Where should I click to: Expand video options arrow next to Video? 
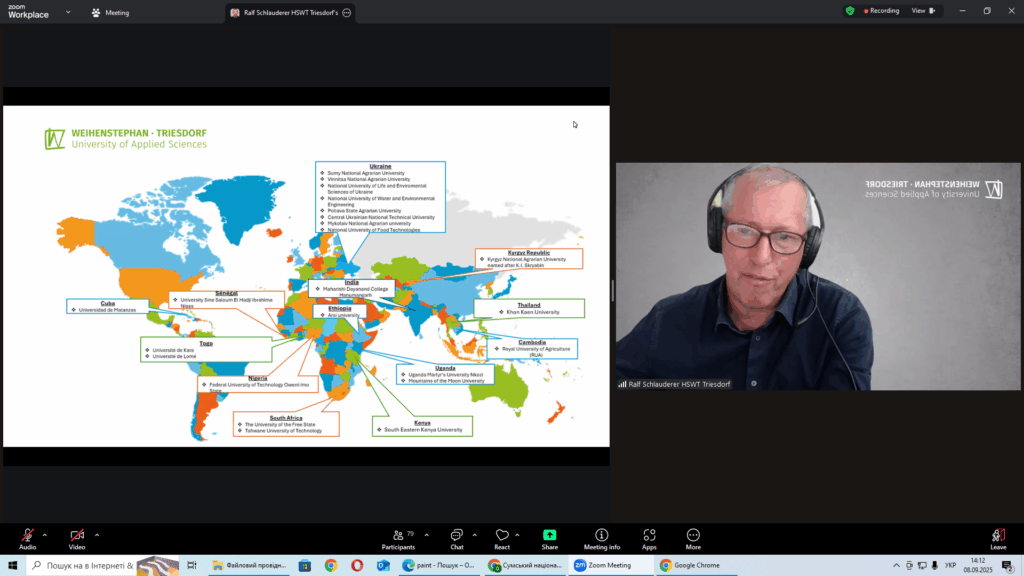(x=97, y=534)
